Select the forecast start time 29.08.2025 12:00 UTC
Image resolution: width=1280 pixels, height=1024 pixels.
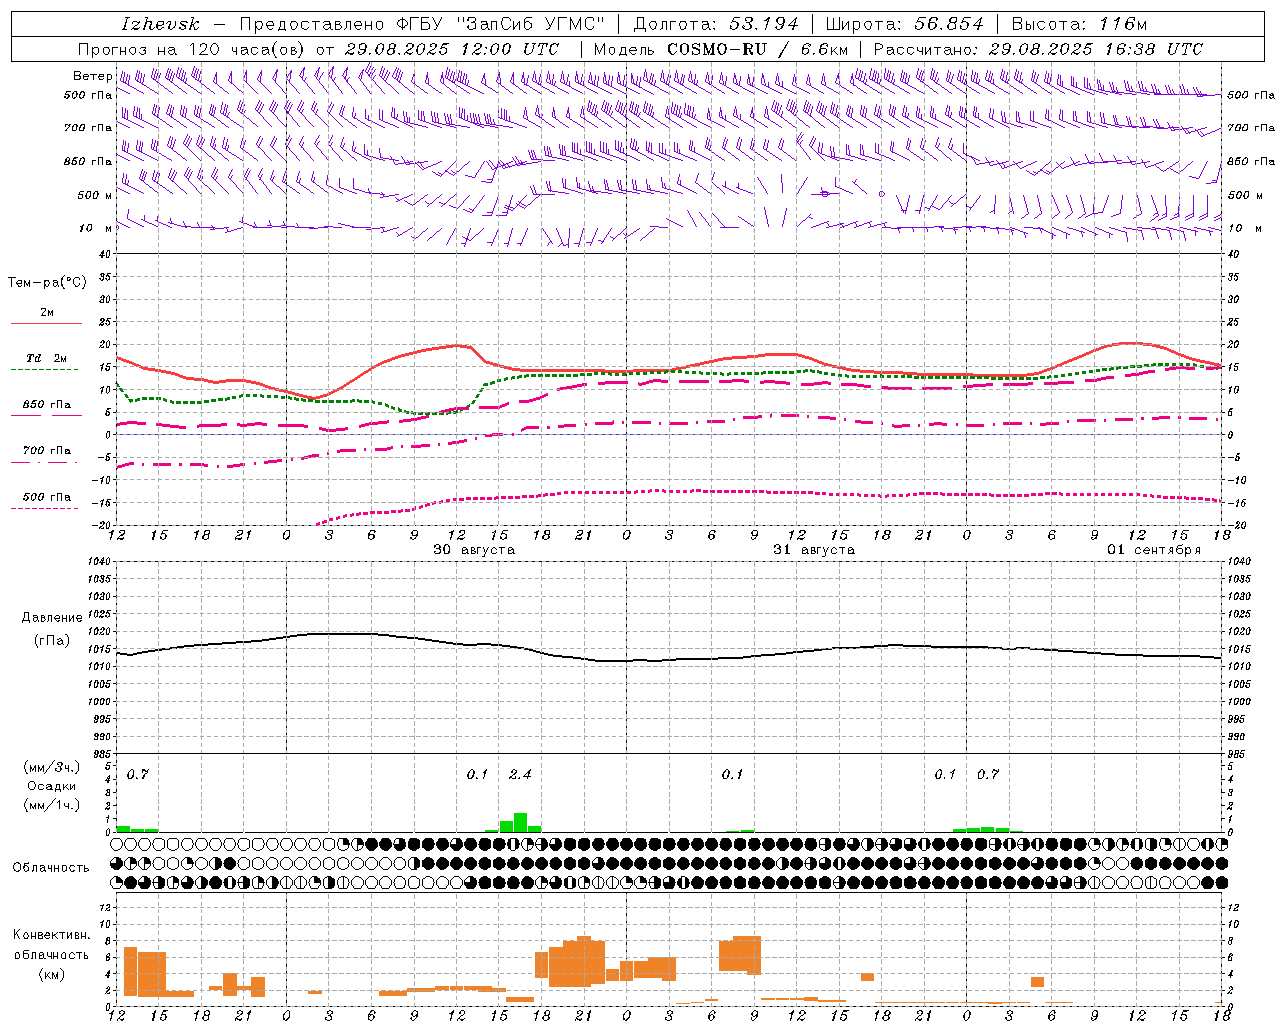452,49
